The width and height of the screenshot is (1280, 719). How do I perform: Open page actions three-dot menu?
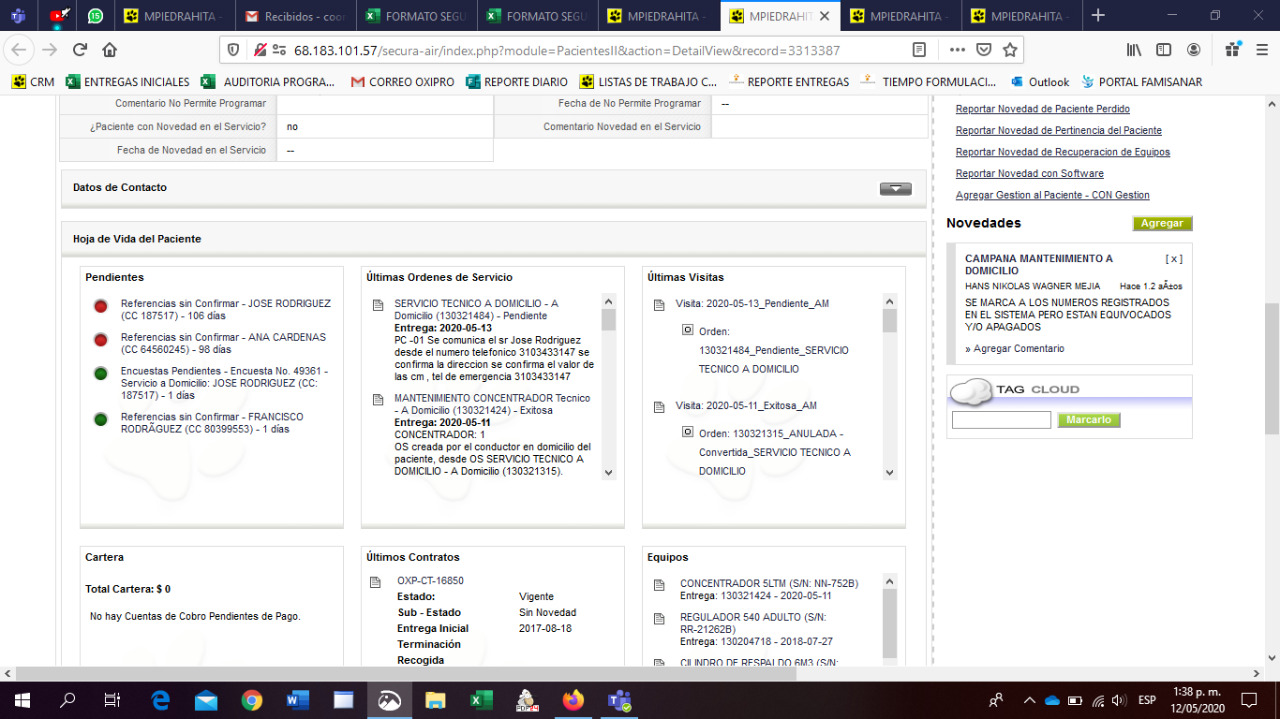tap(957, 50)
